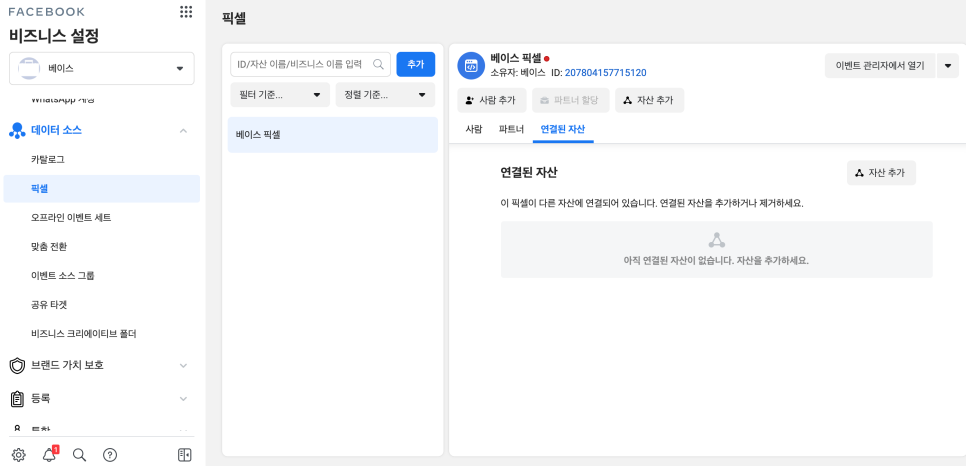Click the 베이스 픽셀 title in header
Viewport: 966px width, 466px height.
click(516, 59)
